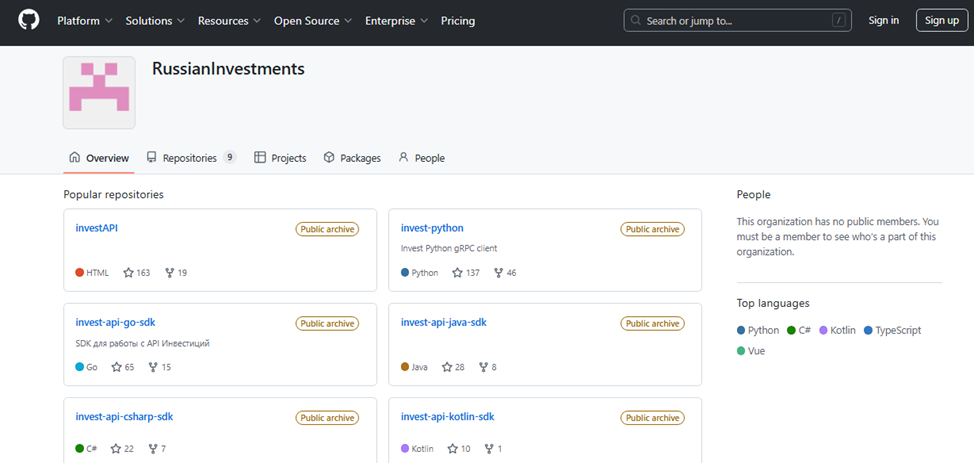This screenshot has height=463, width=974.
Task: Click the fork icon of invest-api-java-sdk (8)
Action: (484, 367)
